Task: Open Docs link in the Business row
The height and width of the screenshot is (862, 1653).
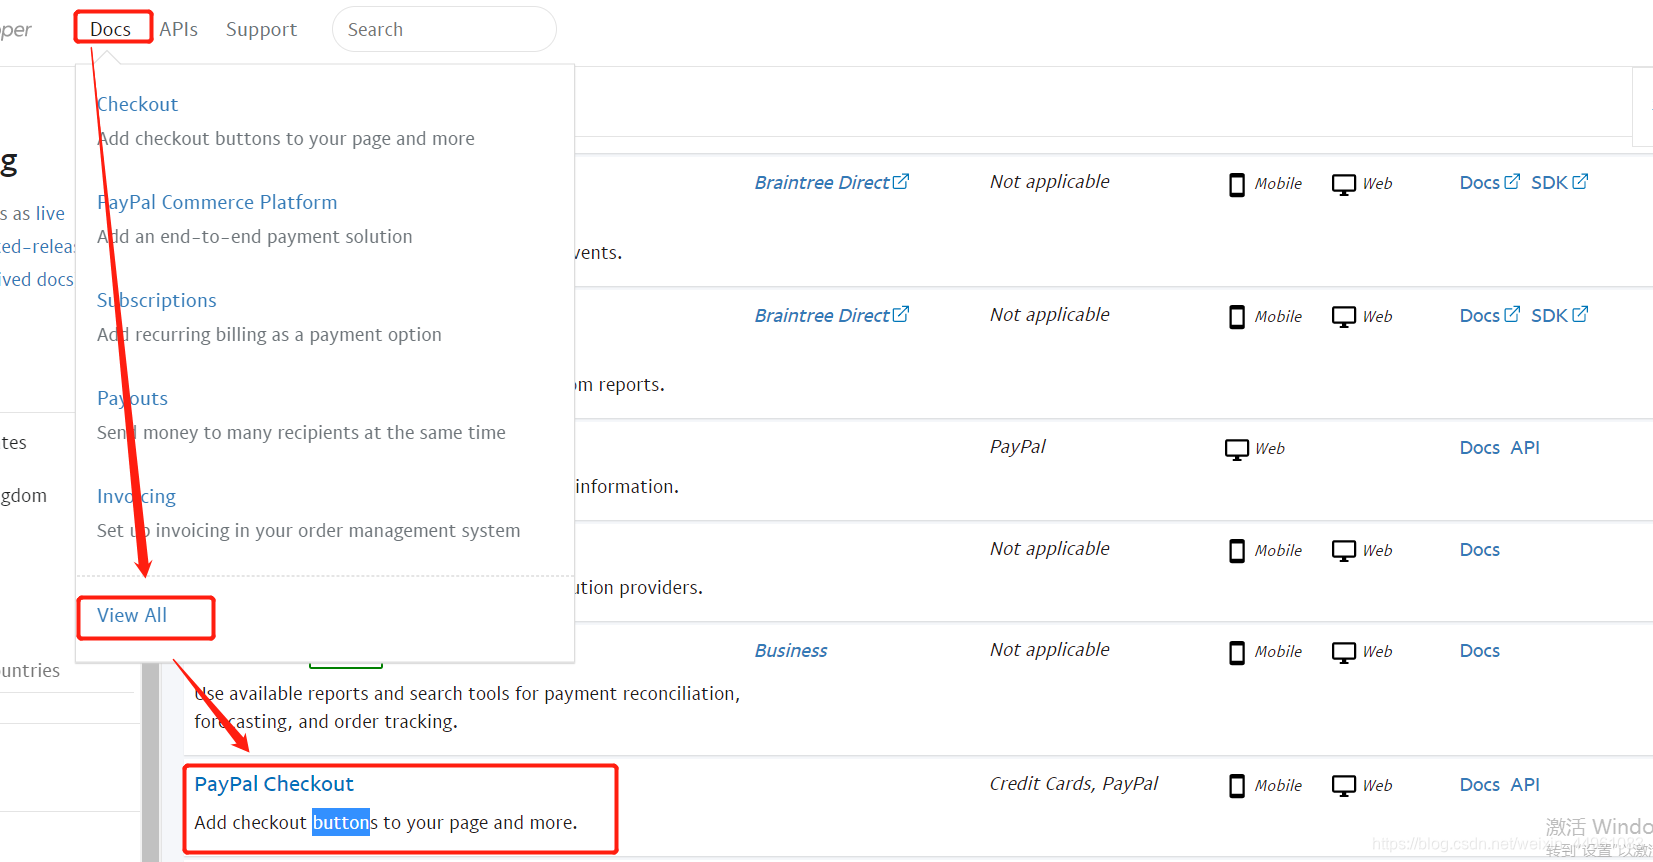Action: (x=1480, y=650)
